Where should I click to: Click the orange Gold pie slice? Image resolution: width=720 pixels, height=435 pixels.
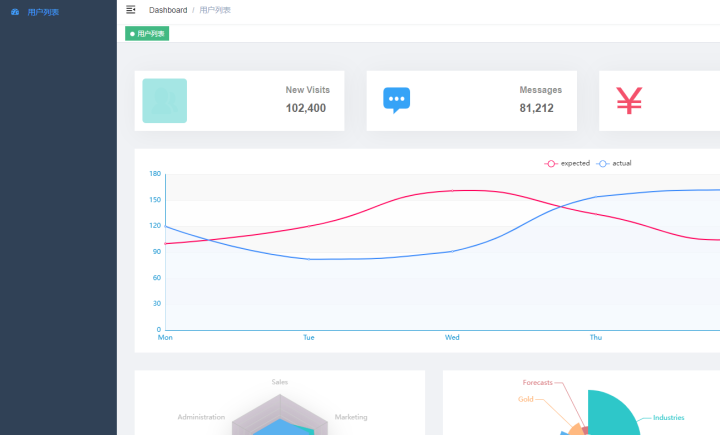coord(575,430)
